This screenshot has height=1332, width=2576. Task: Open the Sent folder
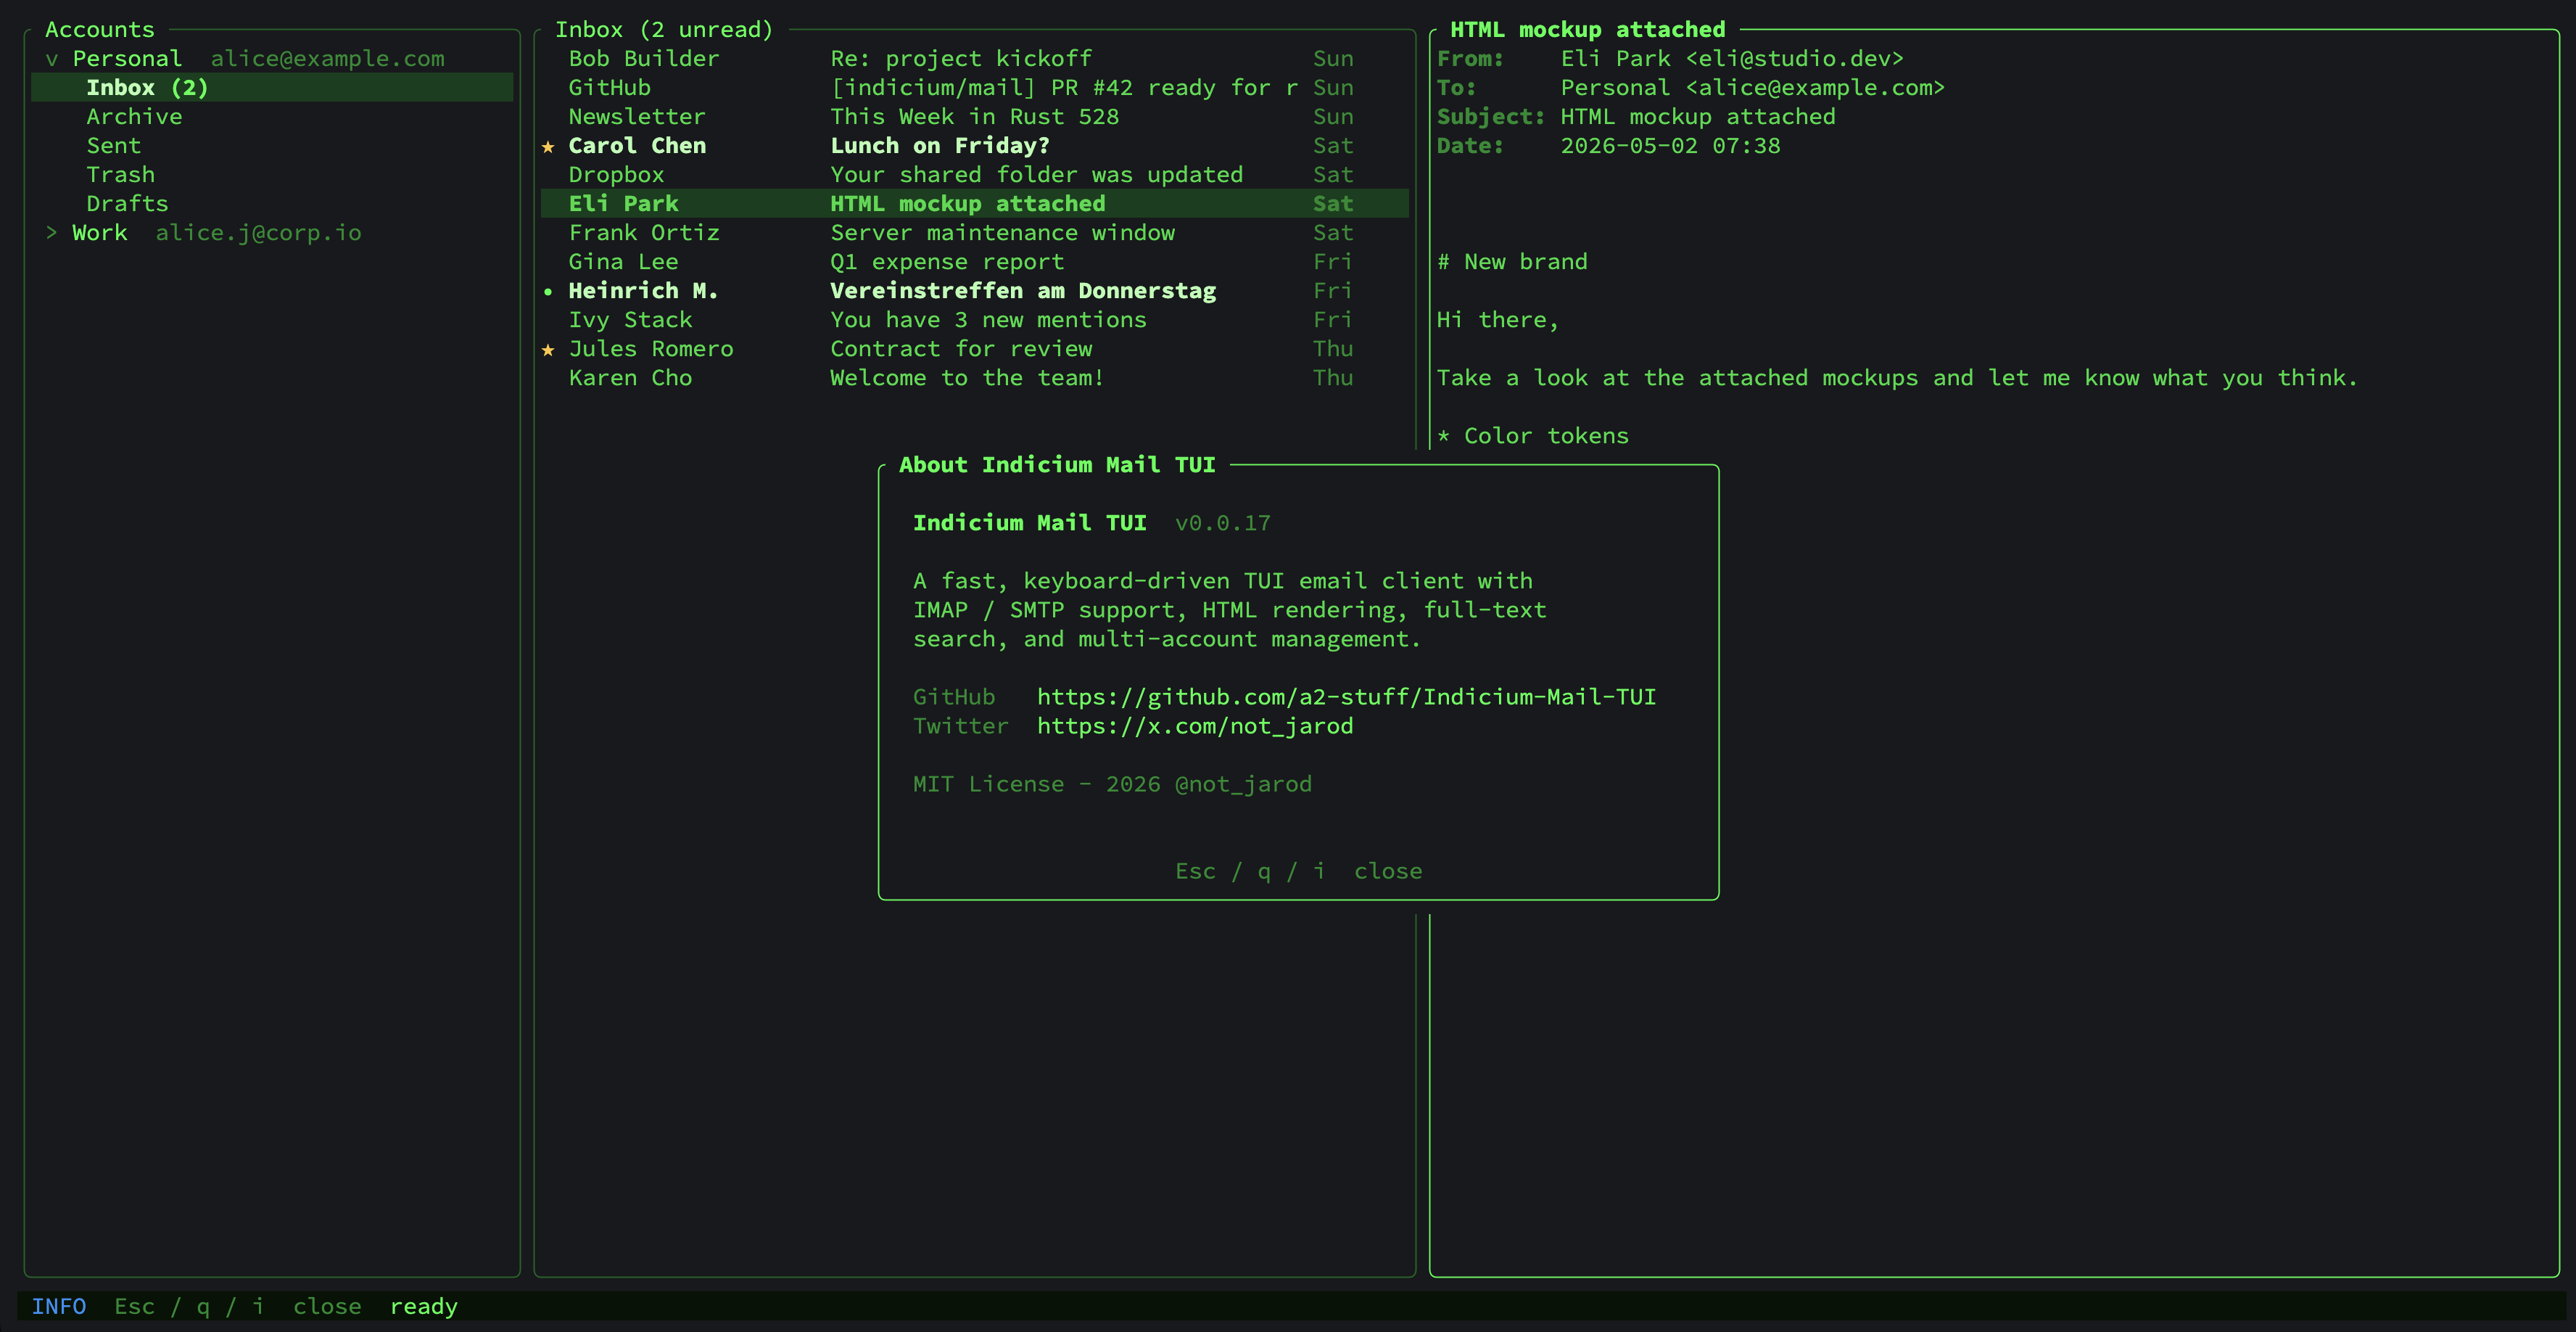click(113, 146)
